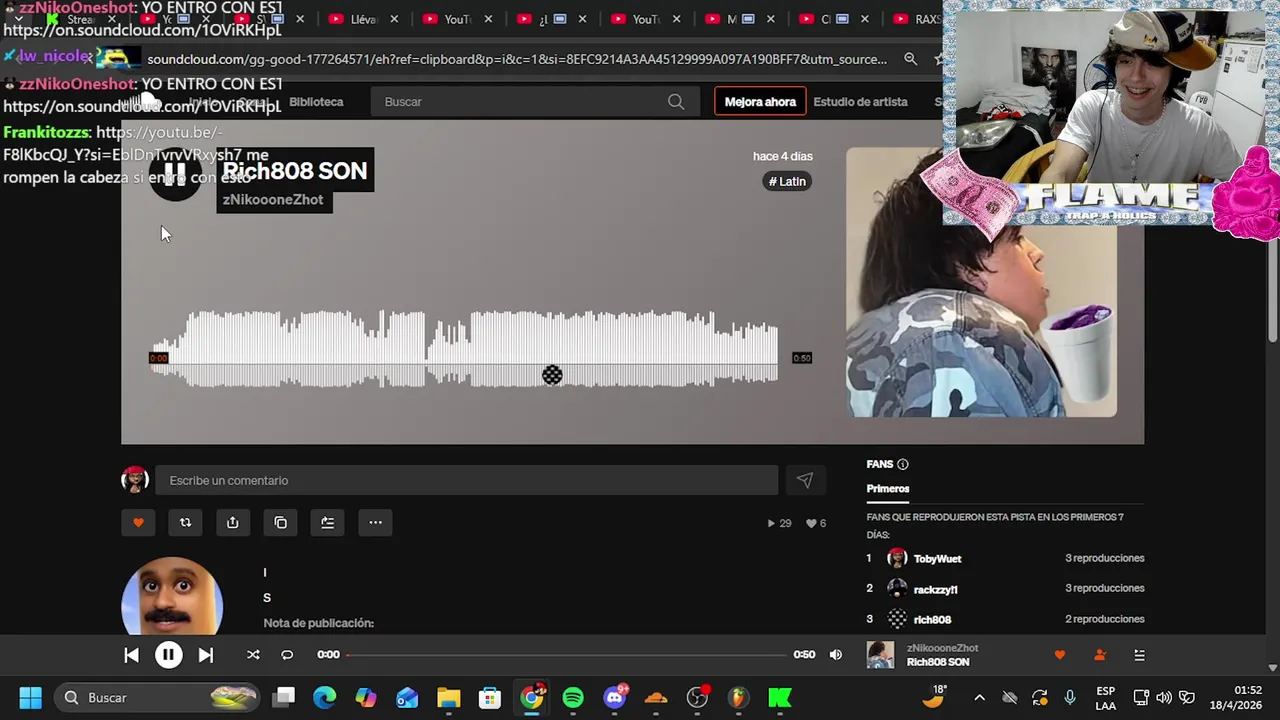Open the green Kick app in taskbar
Image resolution: width=1280 pixels, height=720 pixels.
779,697
